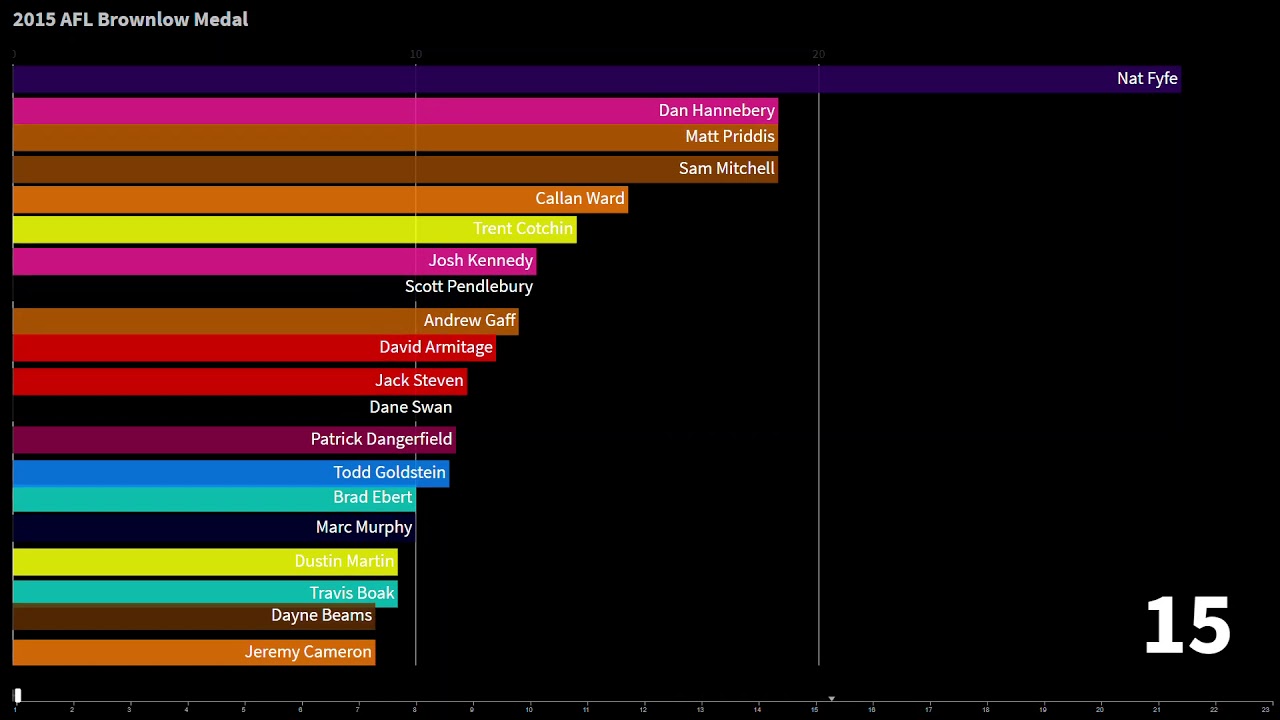Select Patrick Dangerfield's maroon bar

234,440
